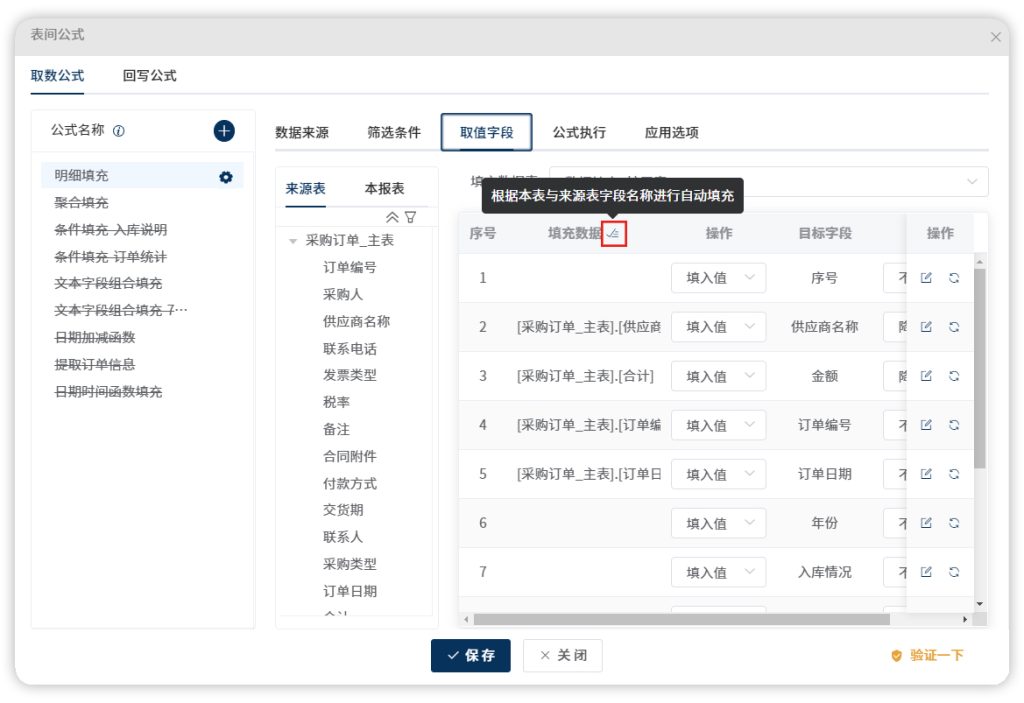Select the 日期时间函数填充 formula
The width and height of the screenshot is (1024, 703).
click(108, 392)
